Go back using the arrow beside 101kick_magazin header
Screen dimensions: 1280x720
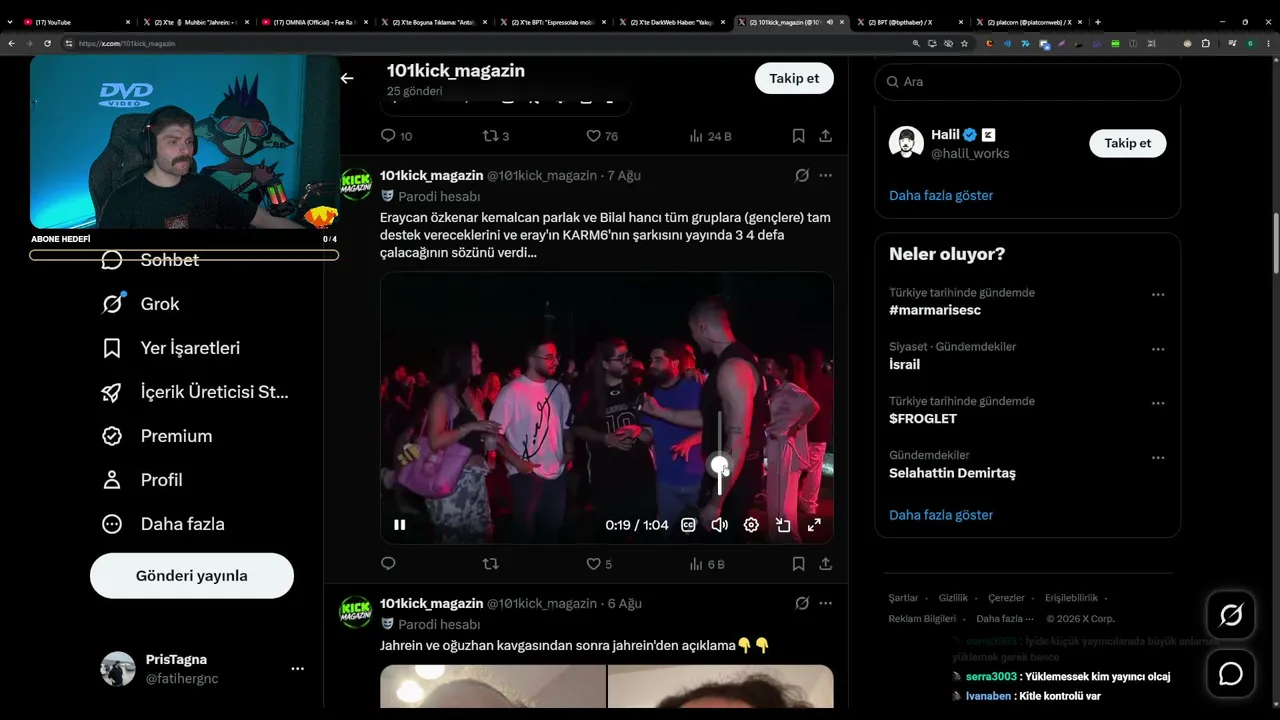tap(347, 78)
